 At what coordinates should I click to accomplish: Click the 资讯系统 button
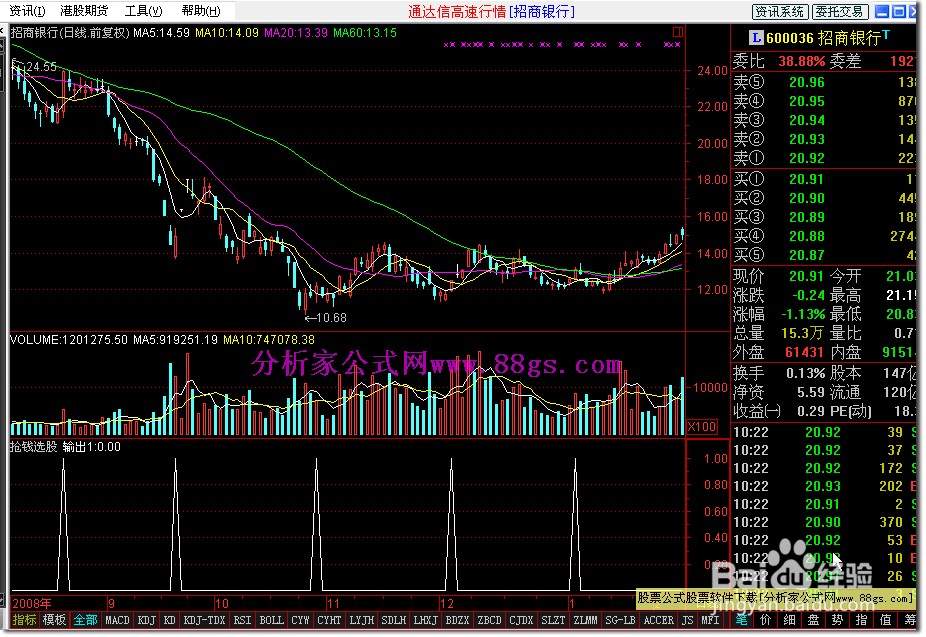[x=779, y=11]
